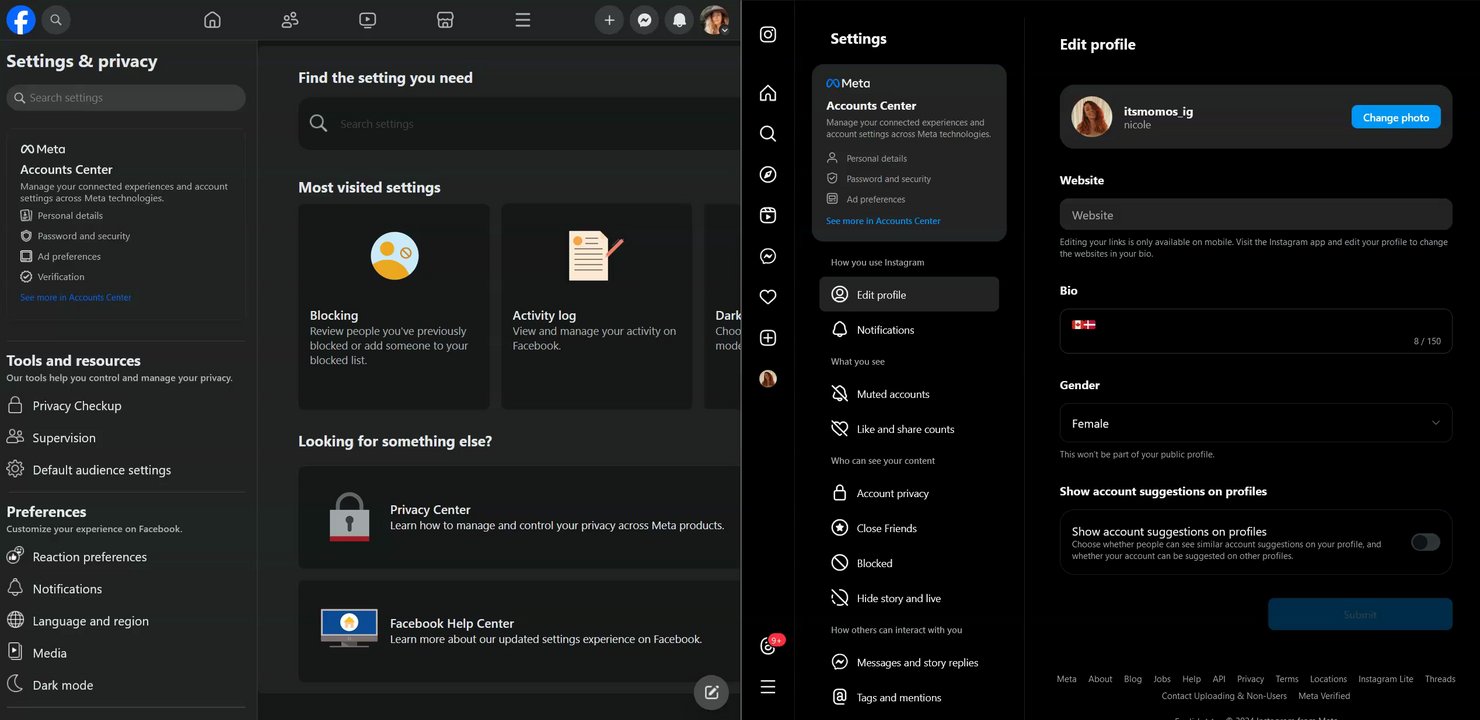Open Instagram Messages icon in sidebar
This screenshot has width=1480, height=720.
(x=768, y=256)
